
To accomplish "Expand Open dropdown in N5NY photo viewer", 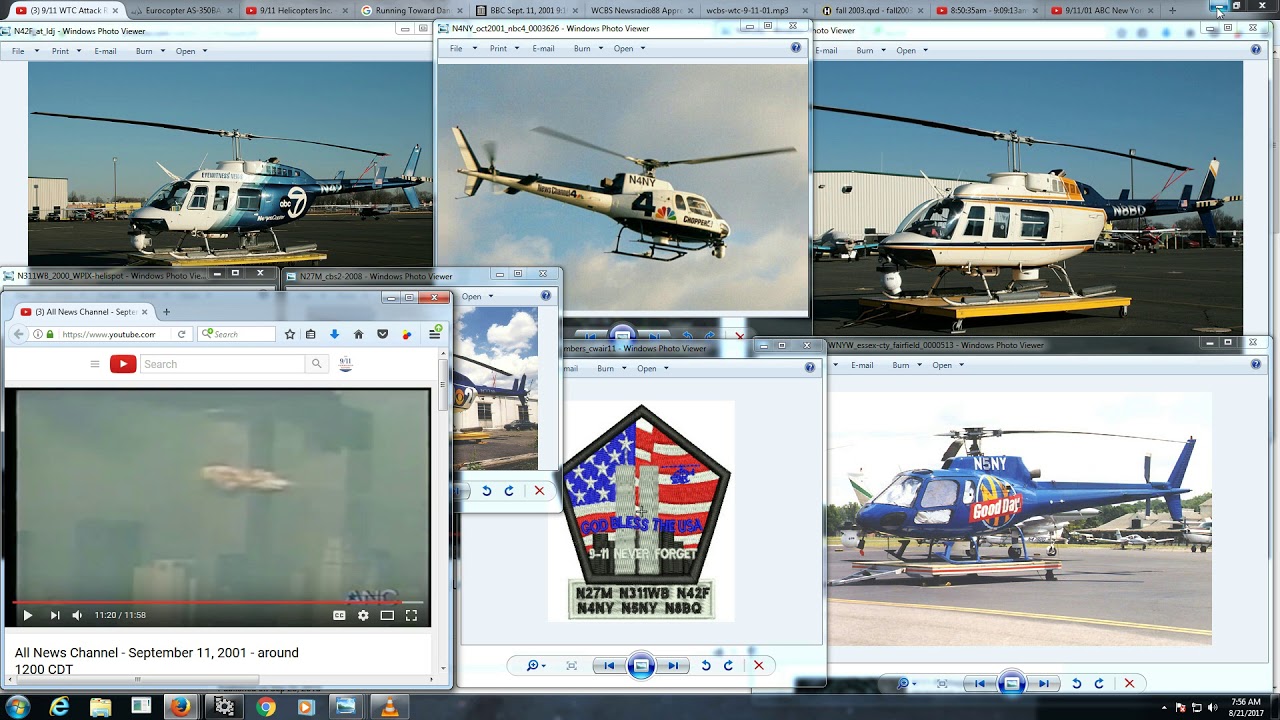I will (946, 366).
